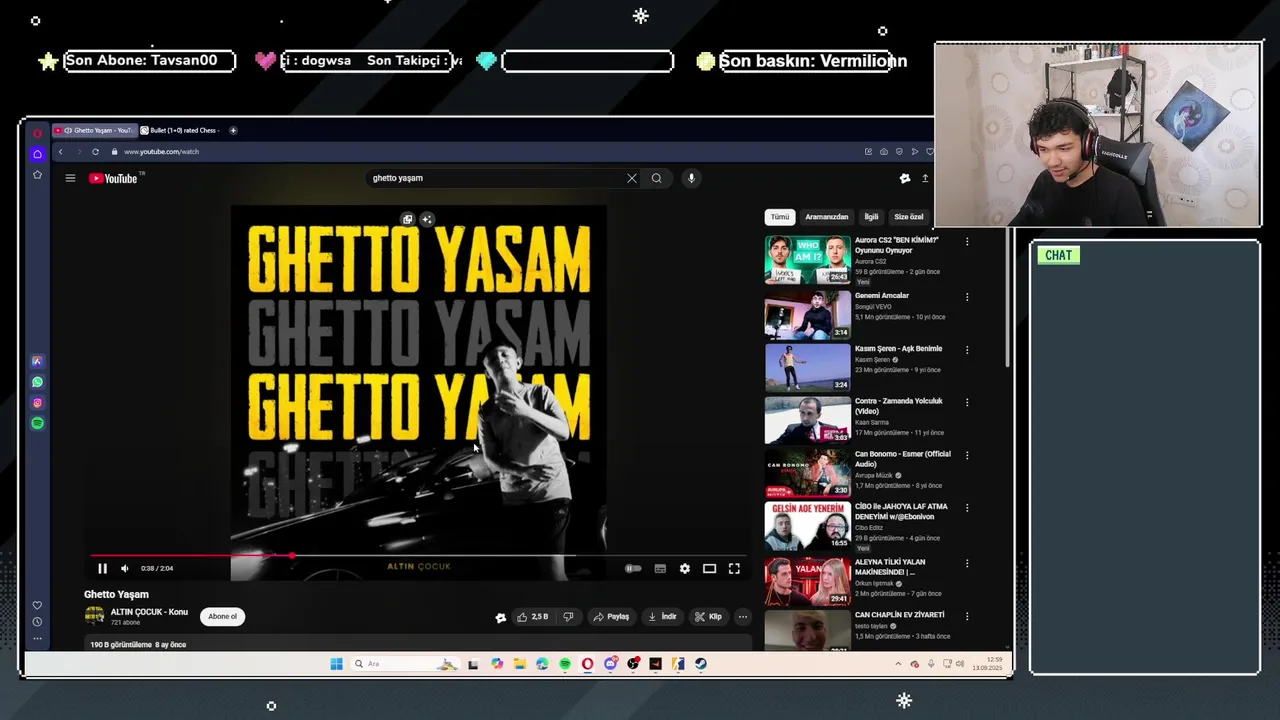
Task: Open WhatsApp in the Opera sidebar
Action: [x=37, y=382]
